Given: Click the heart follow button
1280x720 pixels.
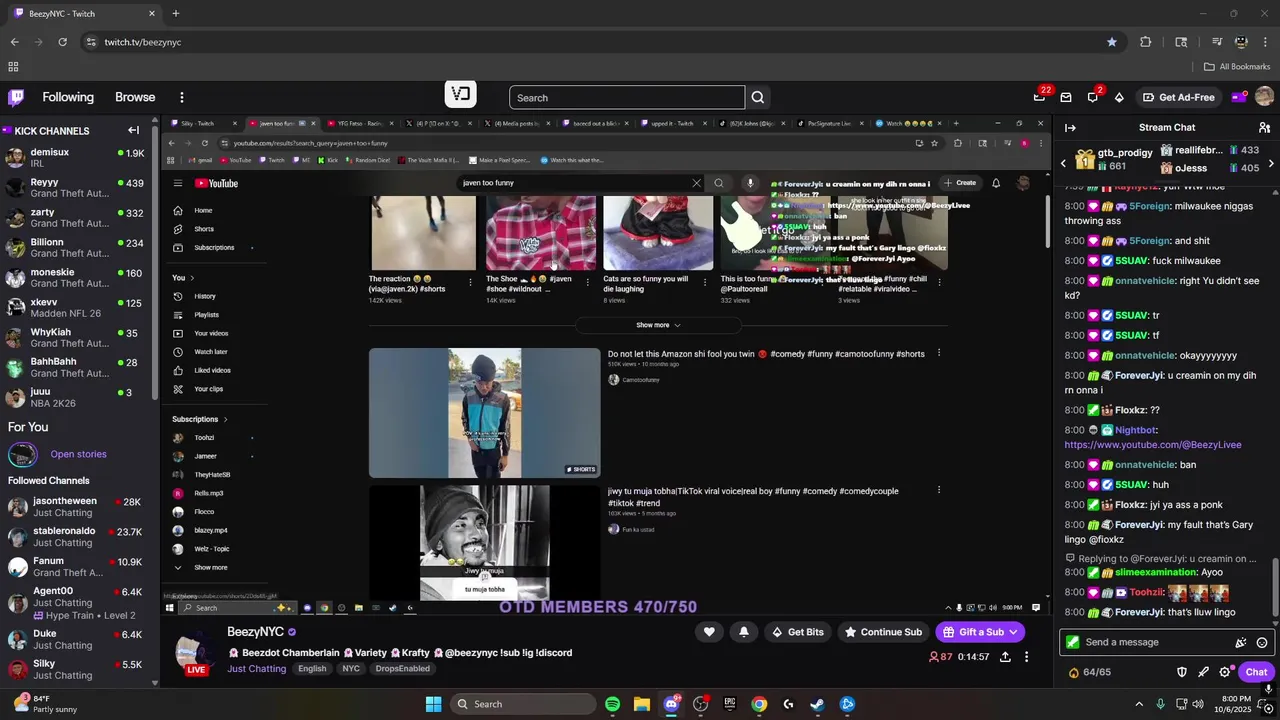Looking at the screenshot, I should [709, 632].
